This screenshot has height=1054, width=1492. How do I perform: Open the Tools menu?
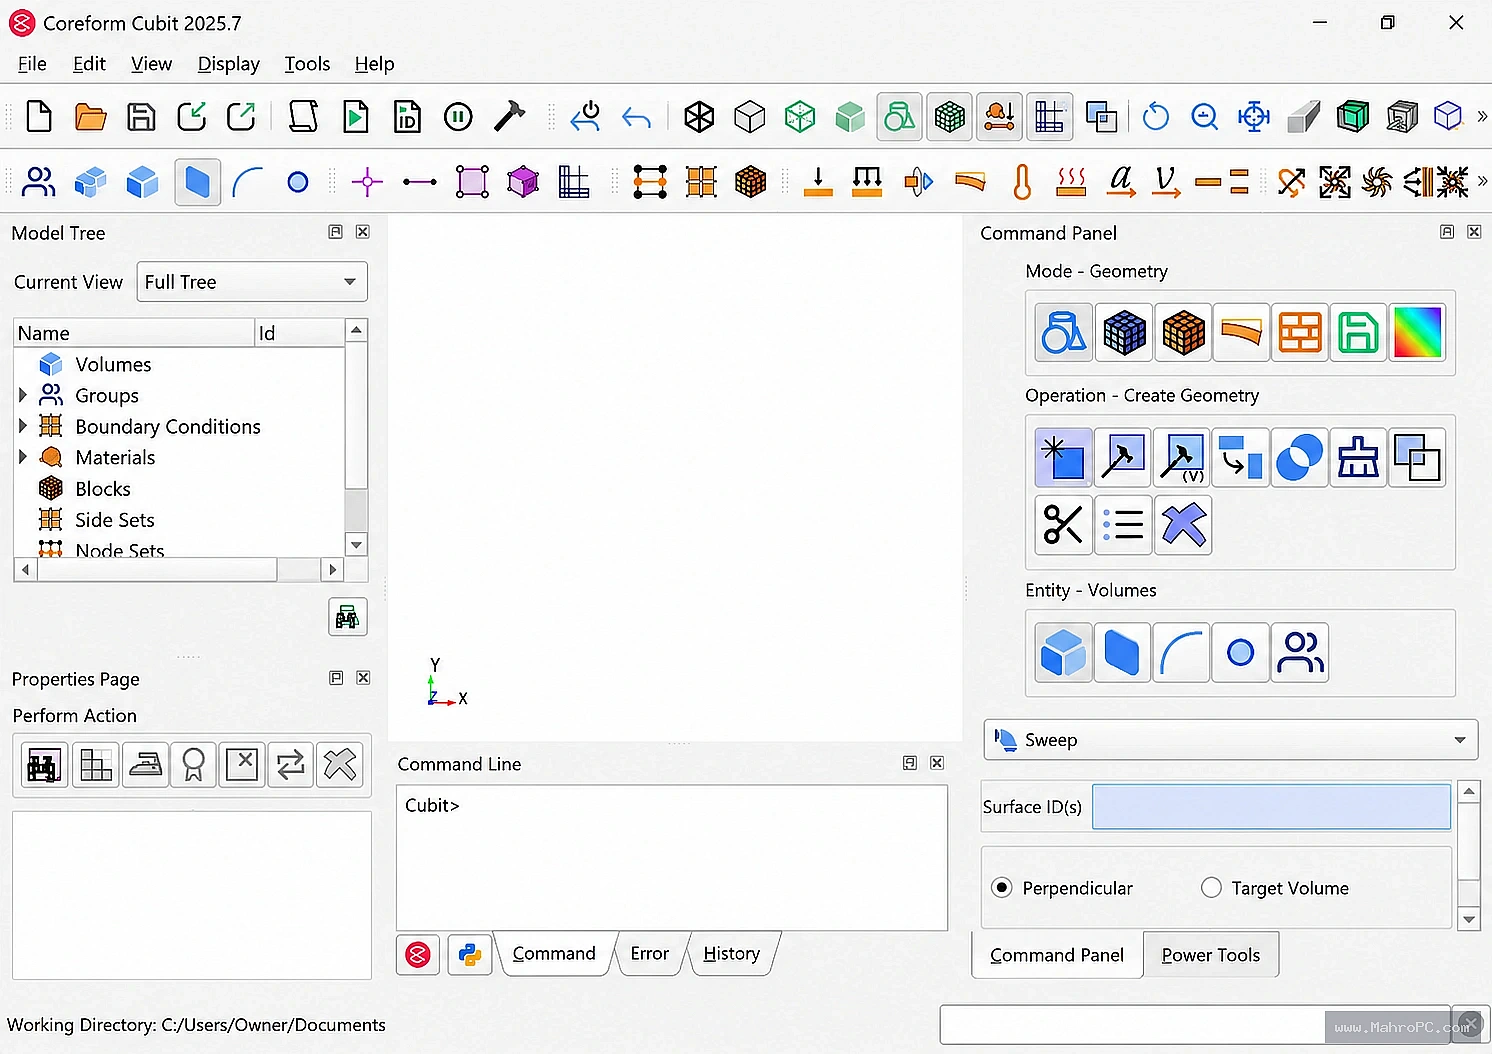[x=307, y=64]
